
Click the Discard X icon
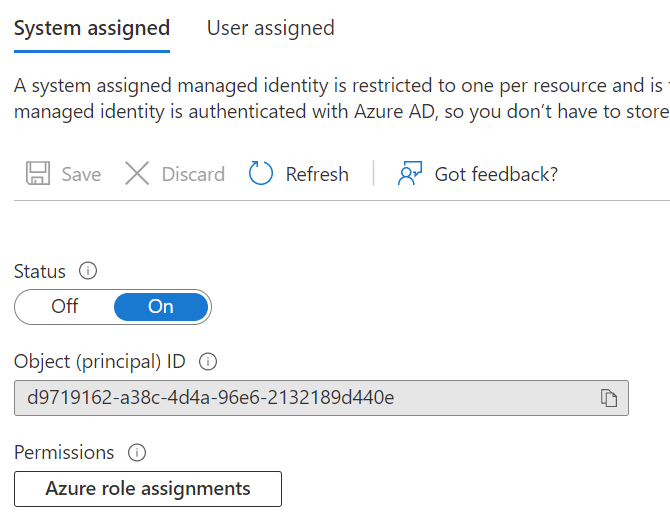point(137,174)
